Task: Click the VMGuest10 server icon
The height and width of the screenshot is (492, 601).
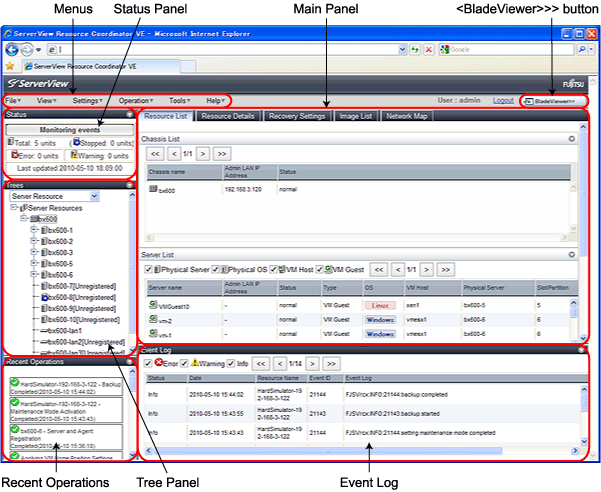Action: (152, 305)
